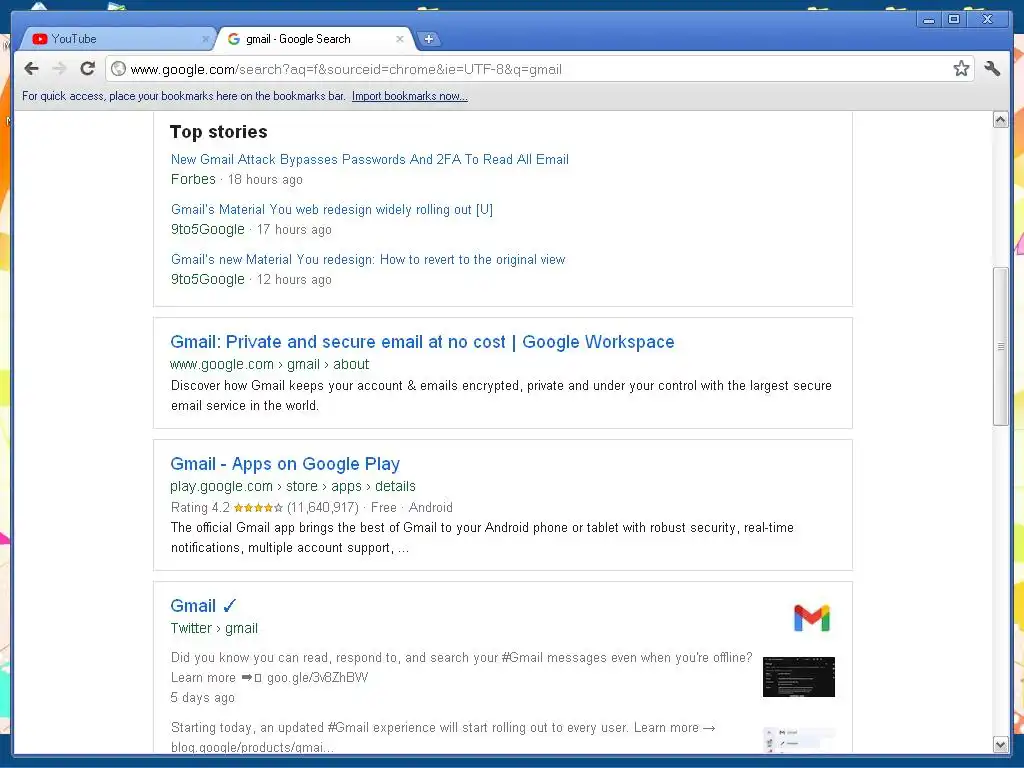Click the '5 days ago' timestamp
The height and width of the screenshot is (768, 1024).
coord(202,697)
